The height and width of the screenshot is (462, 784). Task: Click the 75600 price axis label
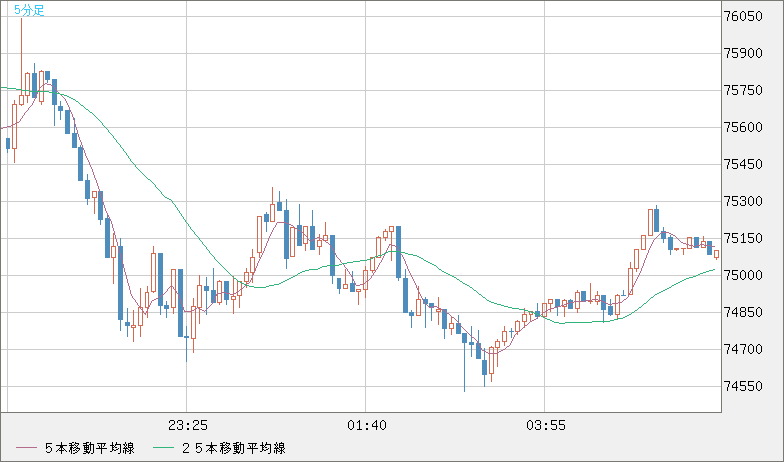click(743, 128)
